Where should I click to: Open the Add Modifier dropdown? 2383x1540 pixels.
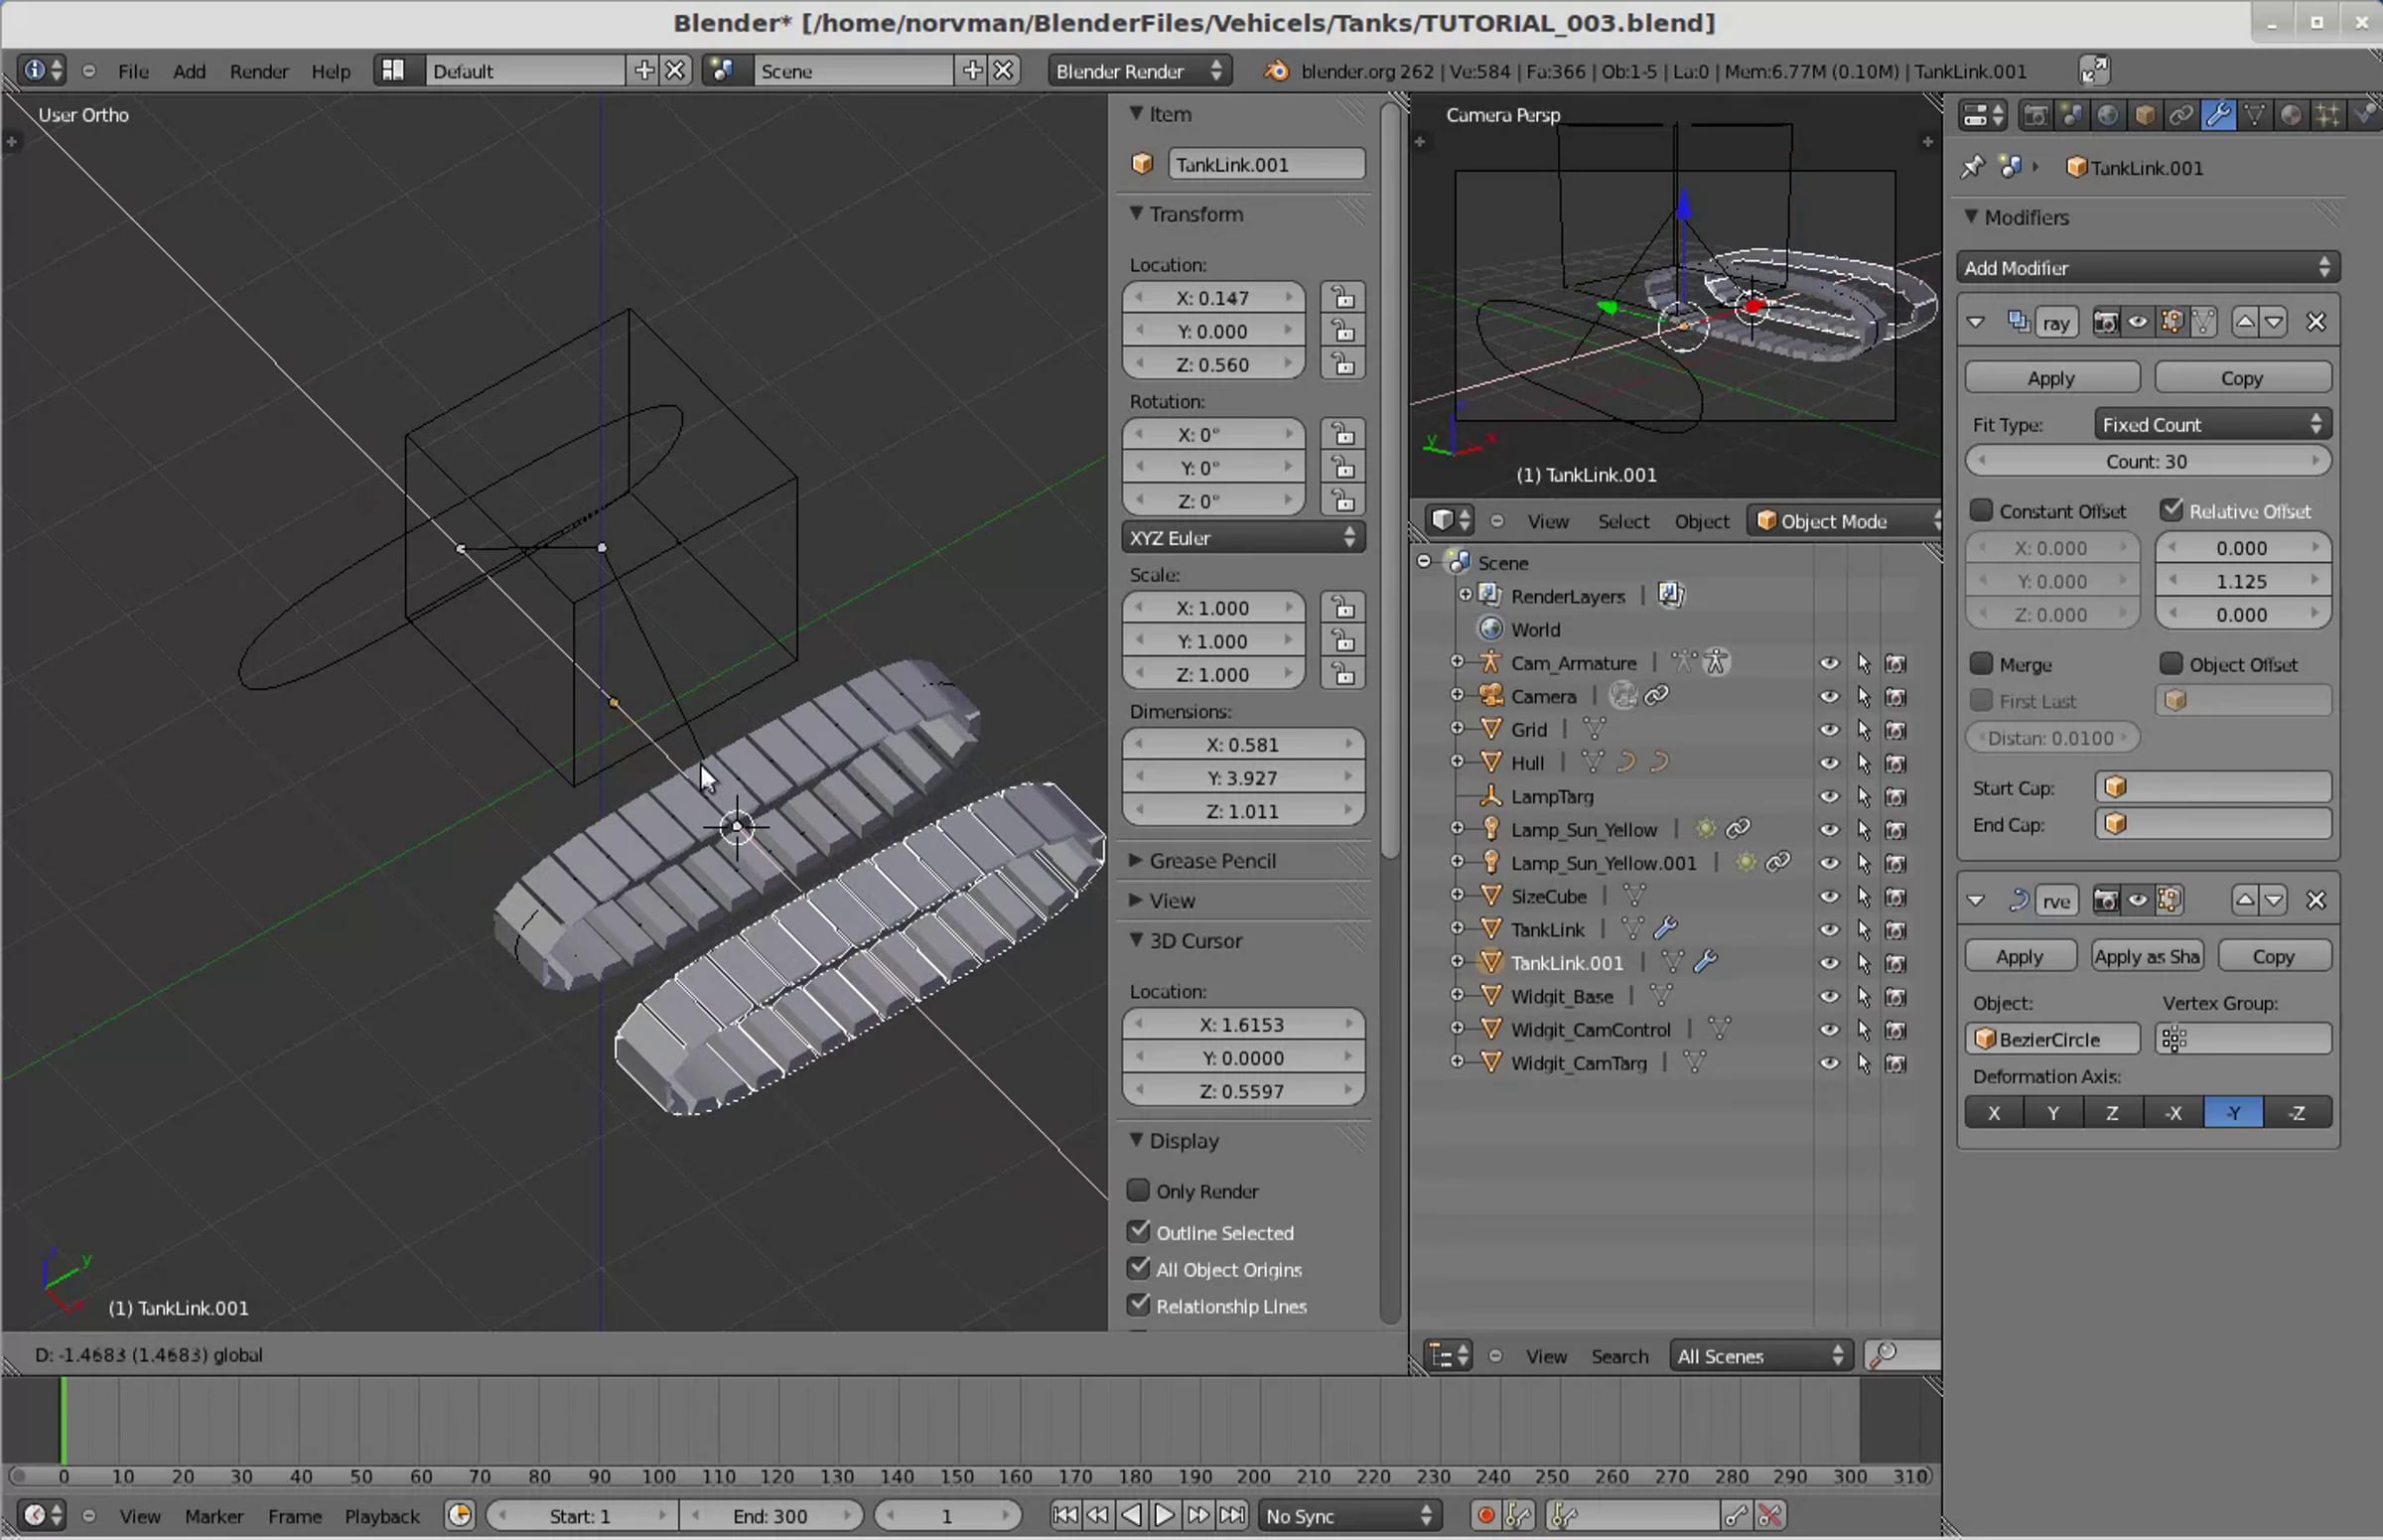click(x=2146, y=268)
